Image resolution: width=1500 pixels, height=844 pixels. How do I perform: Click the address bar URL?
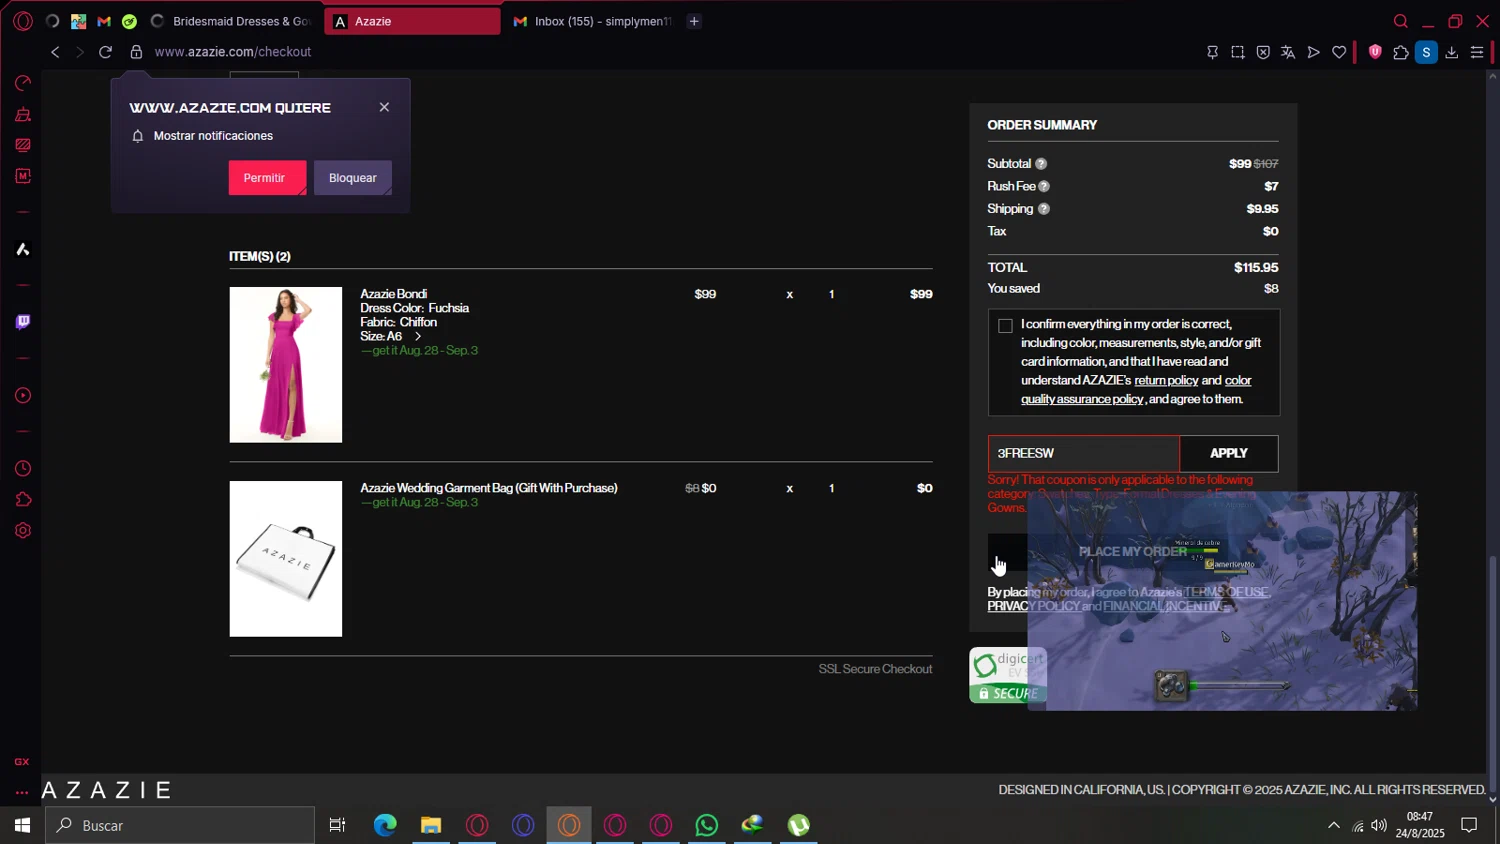pyautogui.click(x=233, y=52)
